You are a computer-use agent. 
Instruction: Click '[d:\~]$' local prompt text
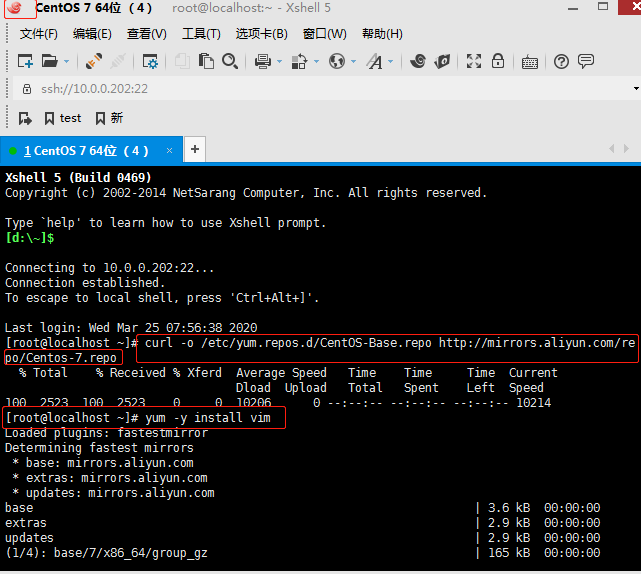point(29,238)
